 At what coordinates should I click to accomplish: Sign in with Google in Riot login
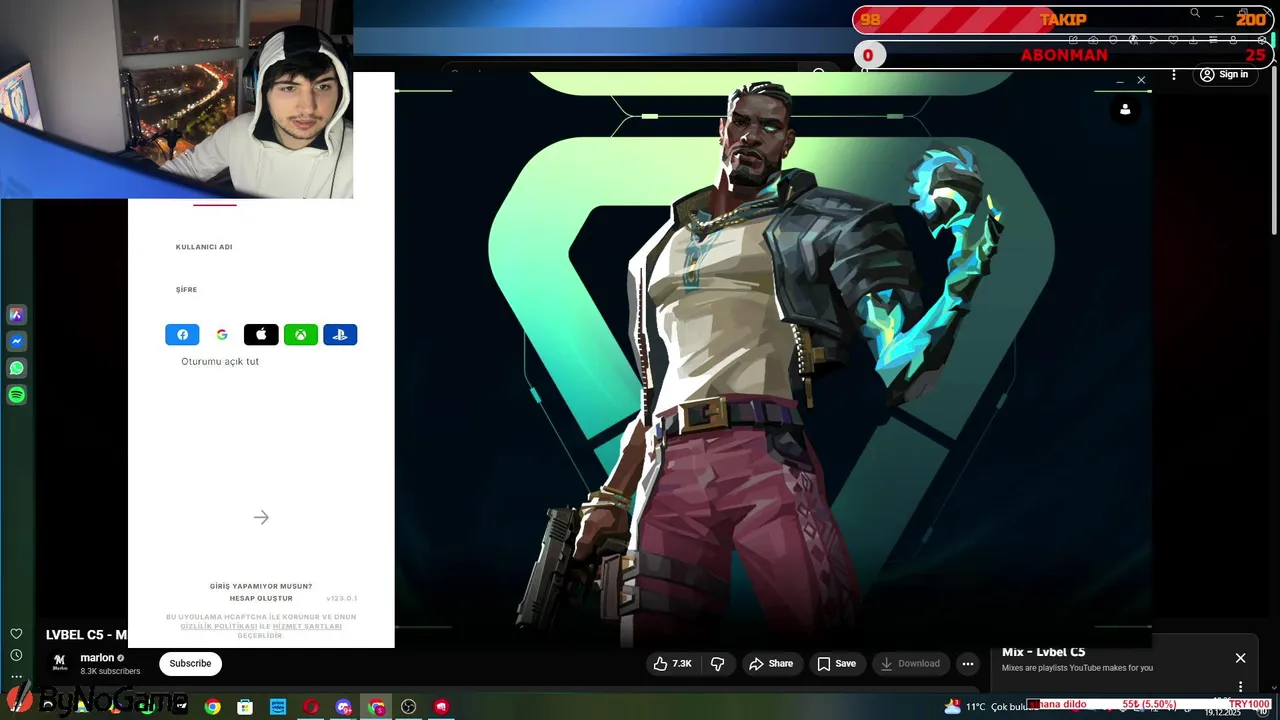222,335
